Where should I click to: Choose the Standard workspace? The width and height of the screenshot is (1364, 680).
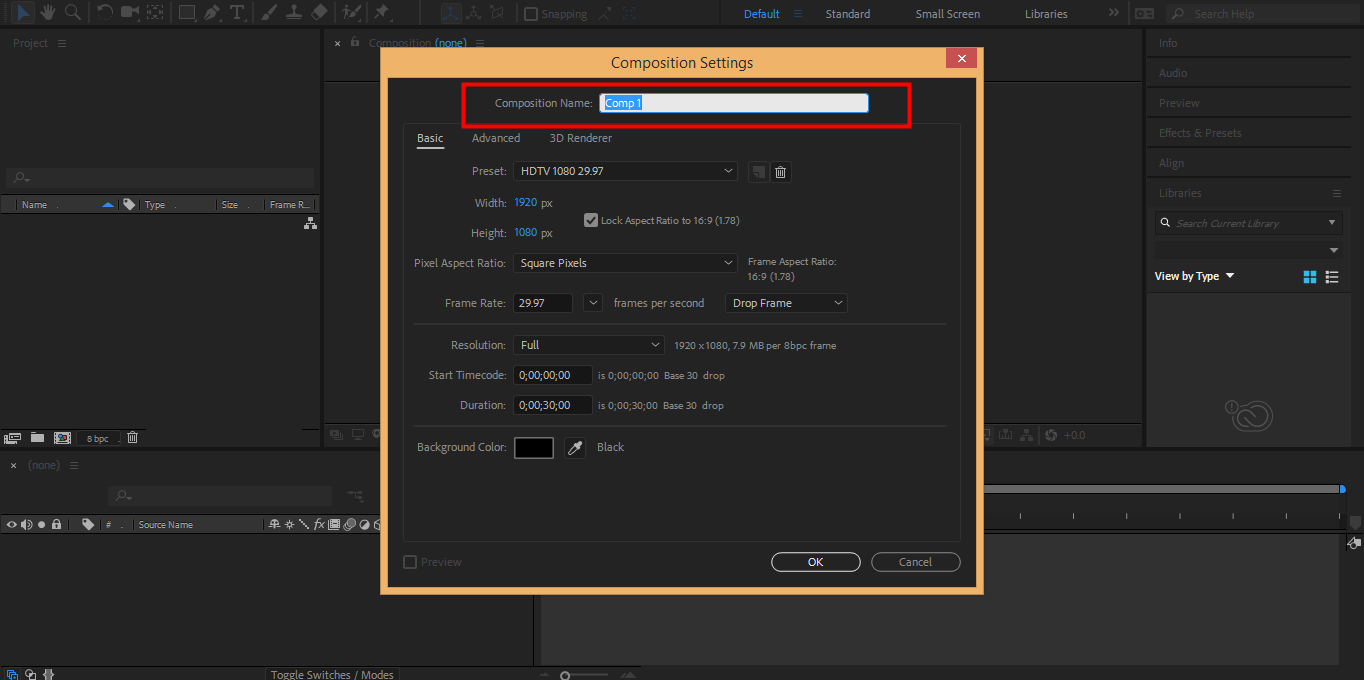pos(848,14)
